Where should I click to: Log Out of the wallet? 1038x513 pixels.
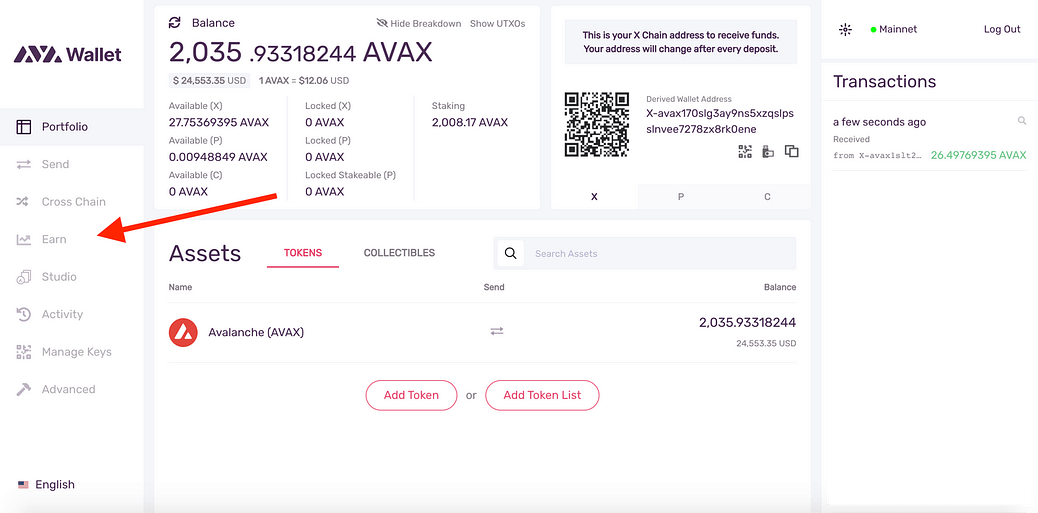pyautogui.click(x=1002, y=29)
